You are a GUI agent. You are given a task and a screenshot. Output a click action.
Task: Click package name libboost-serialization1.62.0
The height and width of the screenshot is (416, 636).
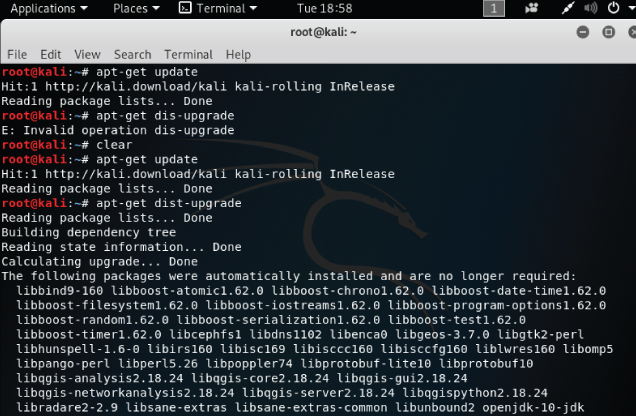tap(278, 320)
